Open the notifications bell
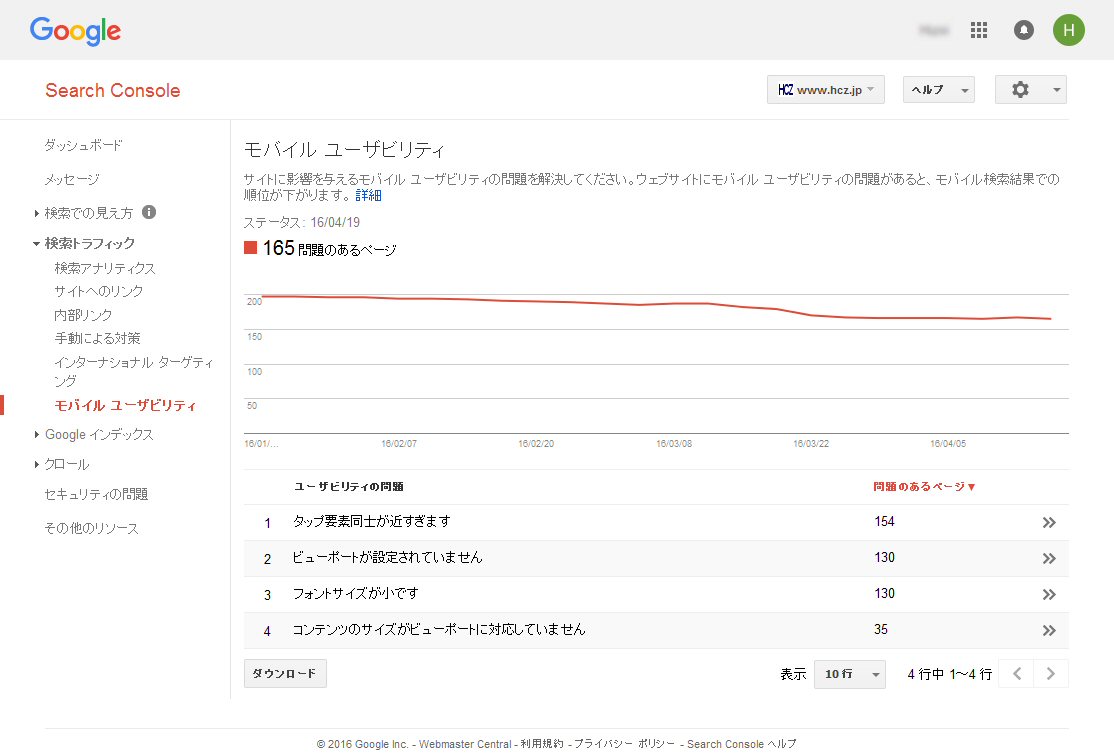This screenshot has width=1114, height=755. click(x=1024, y=30)
